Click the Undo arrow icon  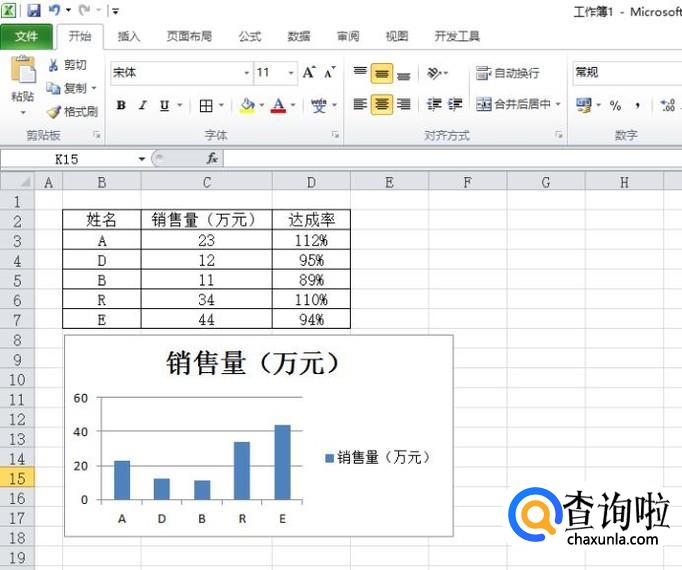click(x=54, y=10)
